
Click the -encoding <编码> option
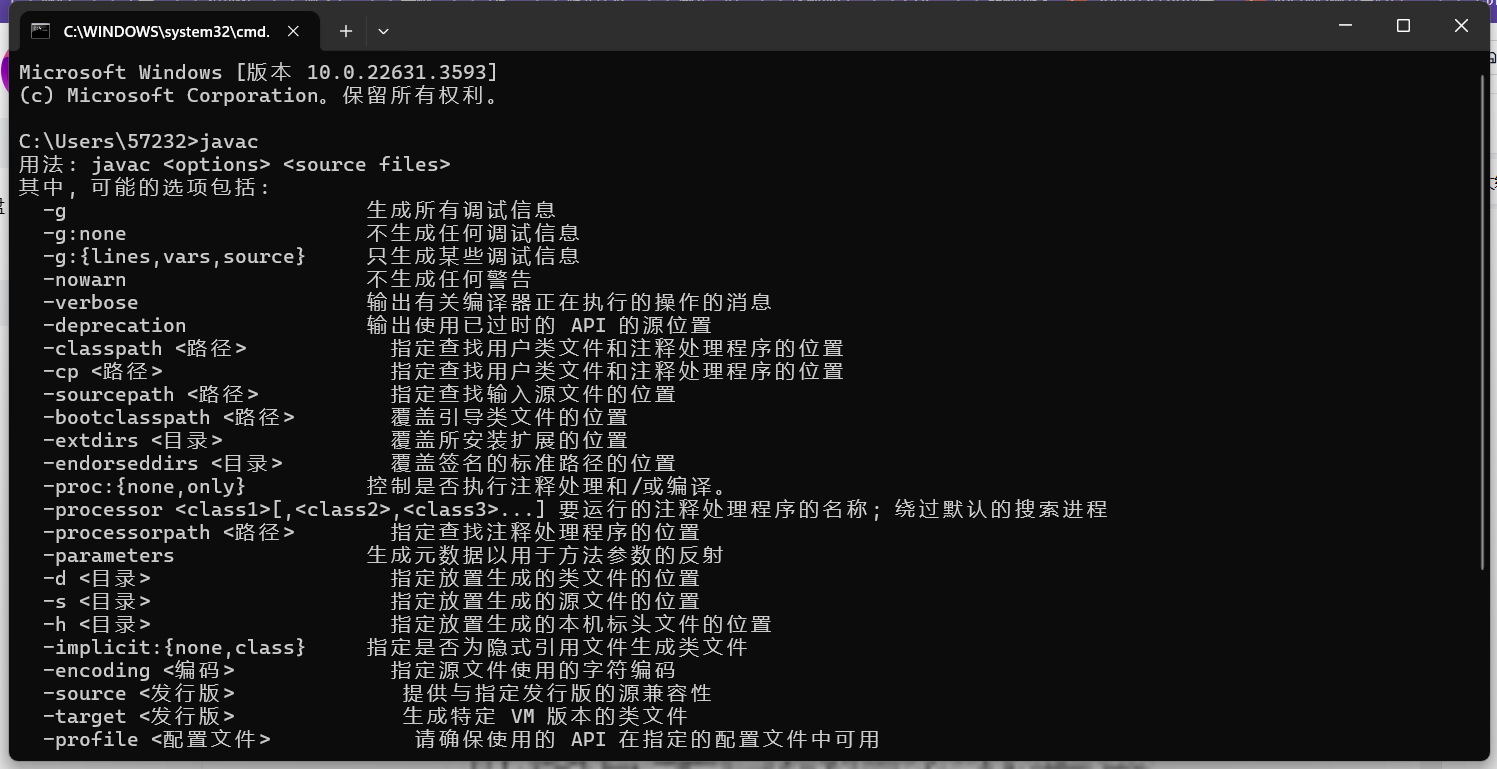[139, 670]
